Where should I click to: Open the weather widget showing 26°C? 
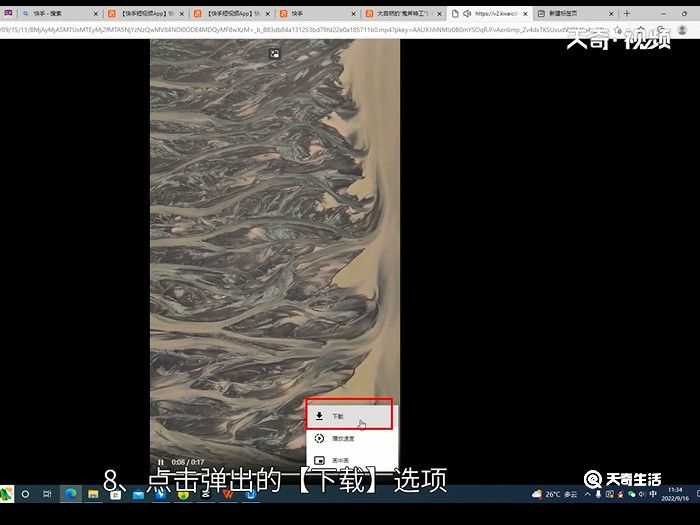(x=554, y=494)
